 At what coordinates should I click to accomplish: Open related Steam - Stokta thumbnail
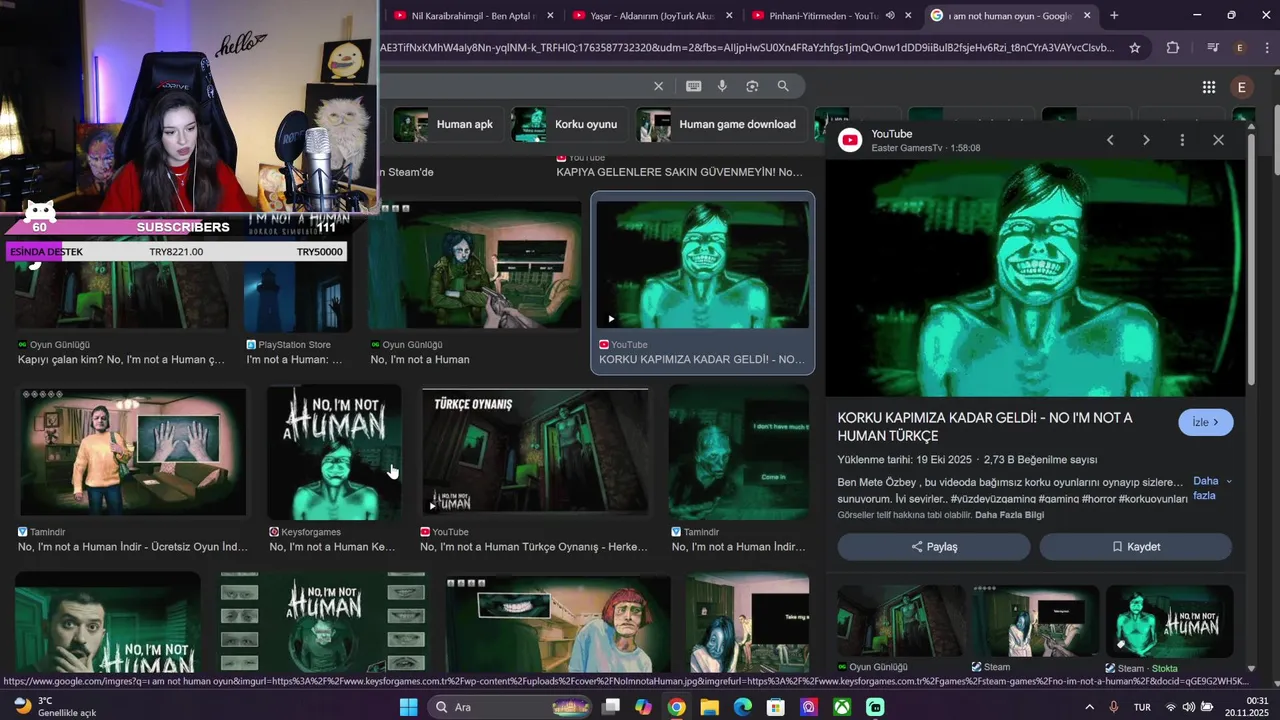[1169, 621]
